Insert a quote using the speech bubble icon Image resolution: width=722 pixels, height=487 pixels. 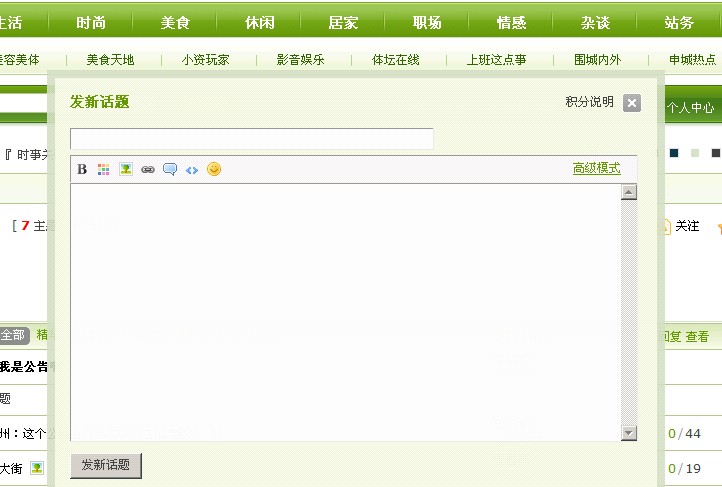coord(170,169)
